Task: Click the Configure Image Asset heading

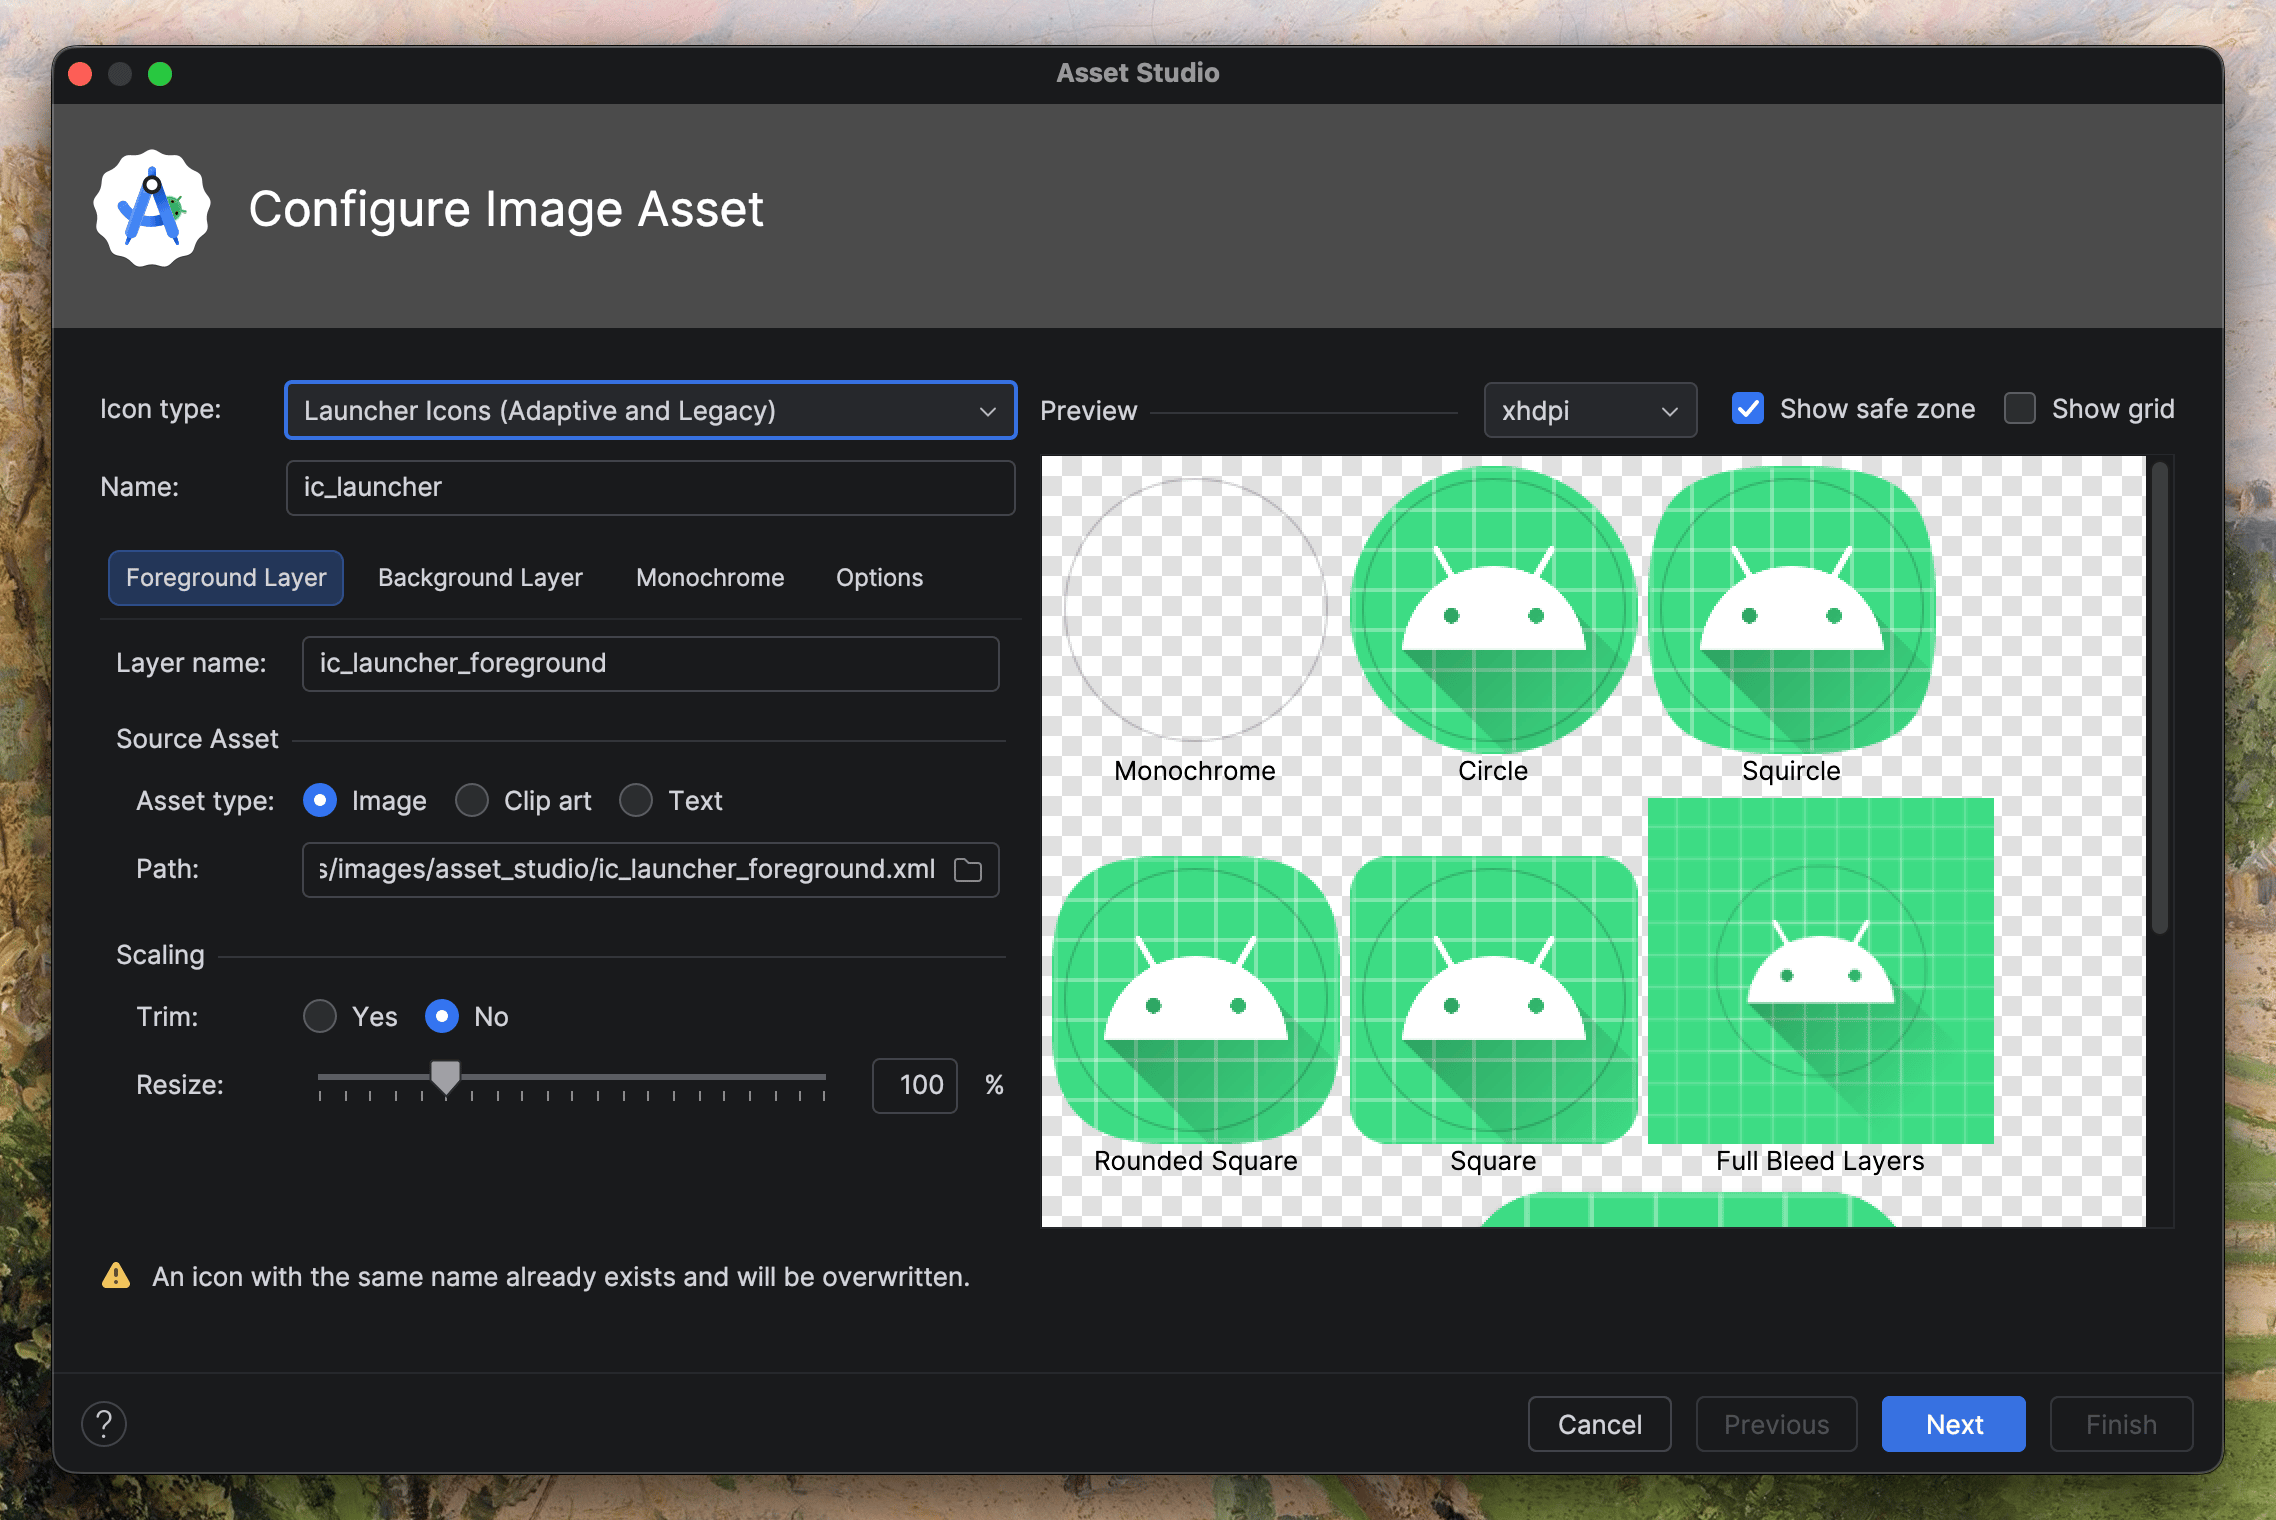Action: (x=506, y=210)
